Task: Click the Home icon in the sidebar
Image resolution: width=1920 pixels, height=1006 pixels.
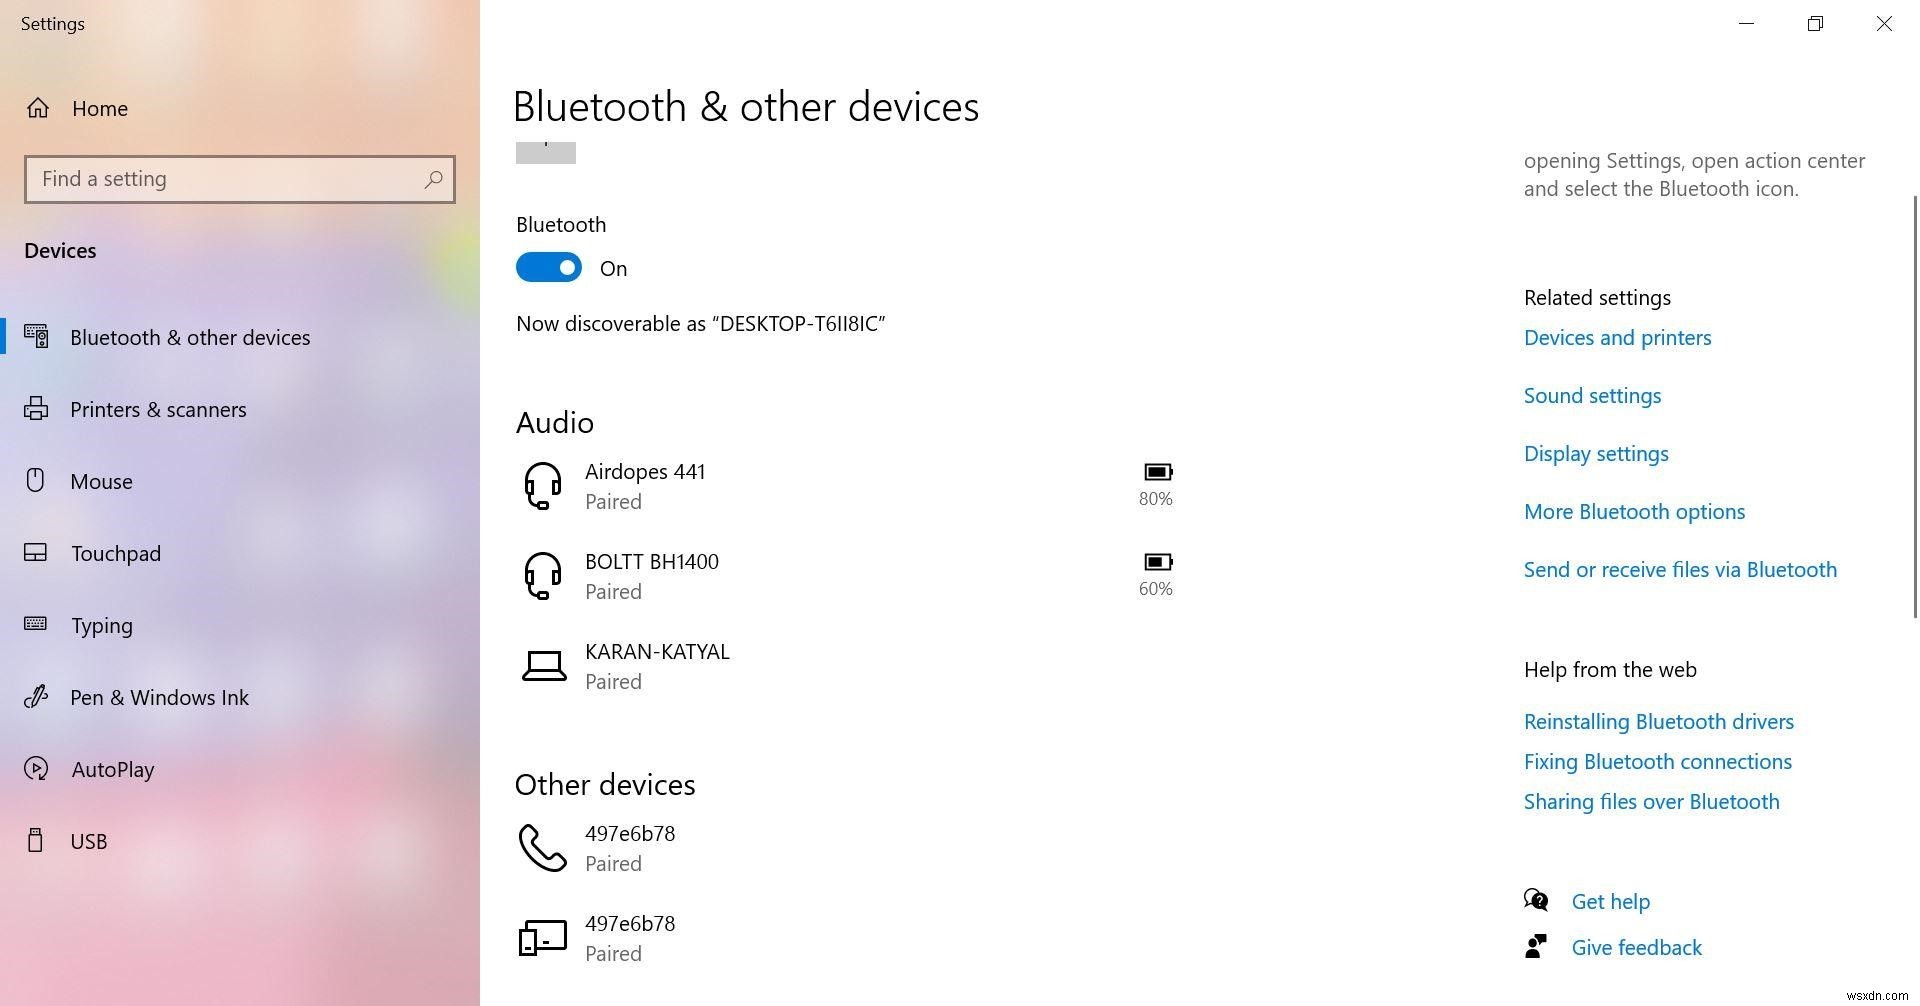Action: point(38,108)
